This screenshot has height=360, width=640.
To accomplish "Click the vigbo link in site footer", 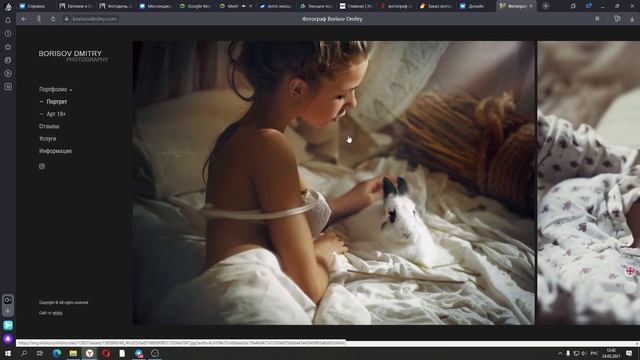I will tap(57, 313).
